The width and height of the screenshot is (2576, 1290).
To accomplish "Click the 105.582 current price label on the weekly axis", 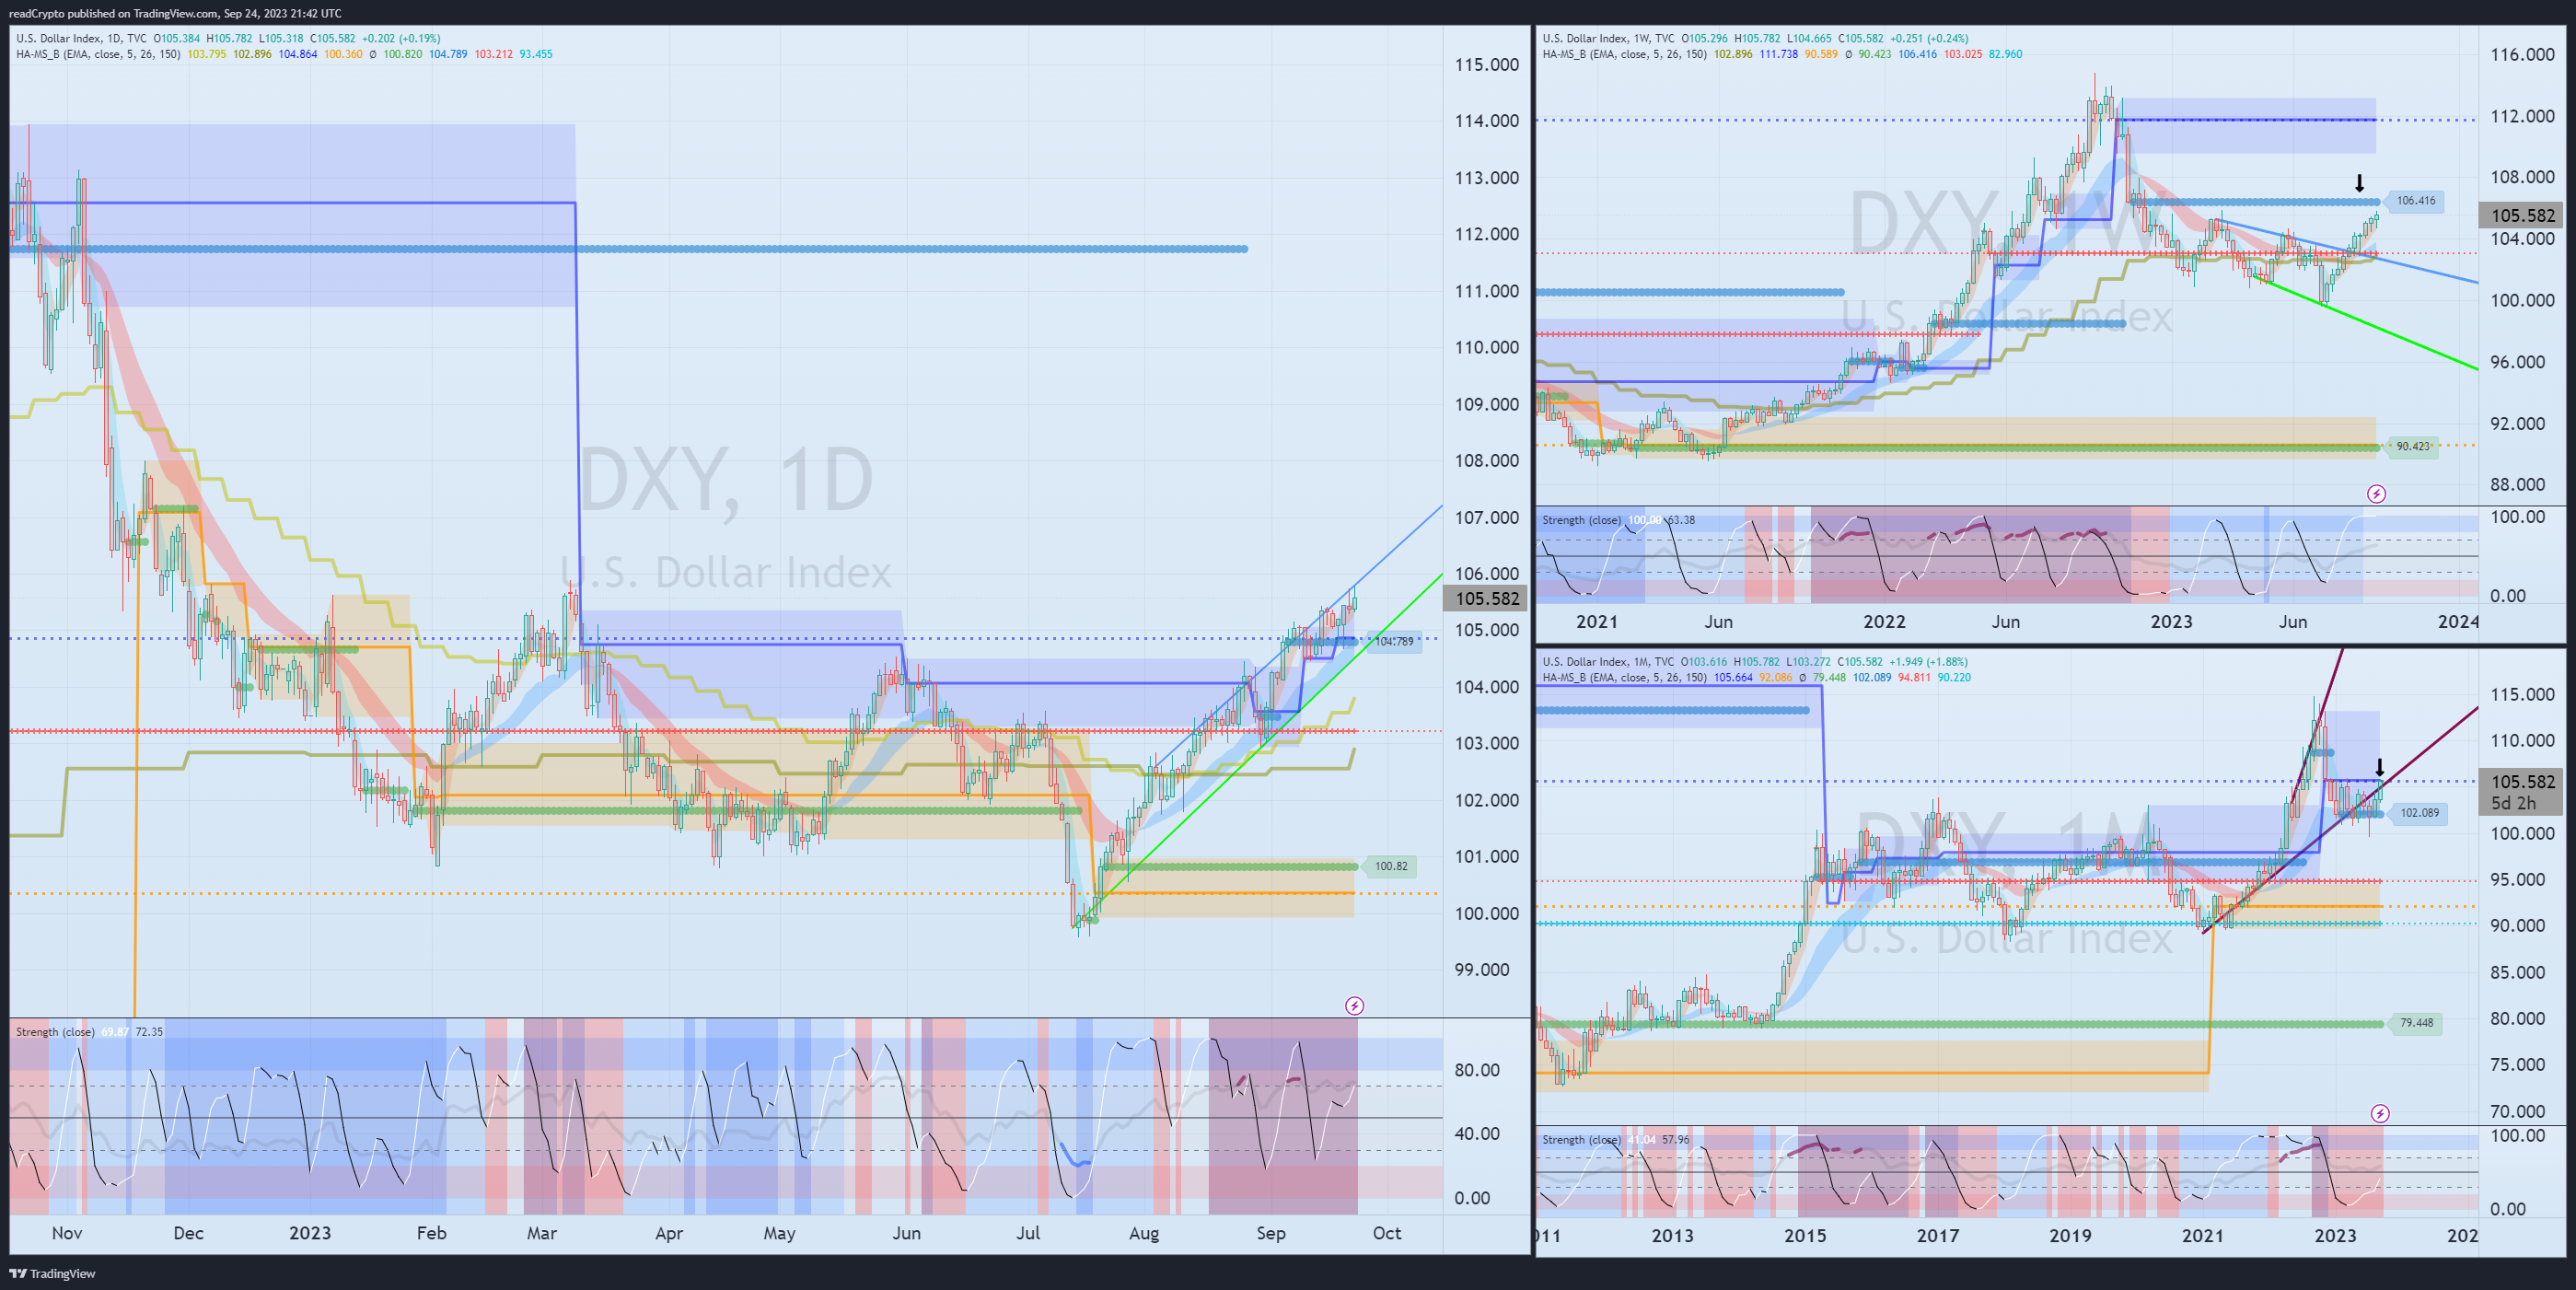I will [2521, 215].
